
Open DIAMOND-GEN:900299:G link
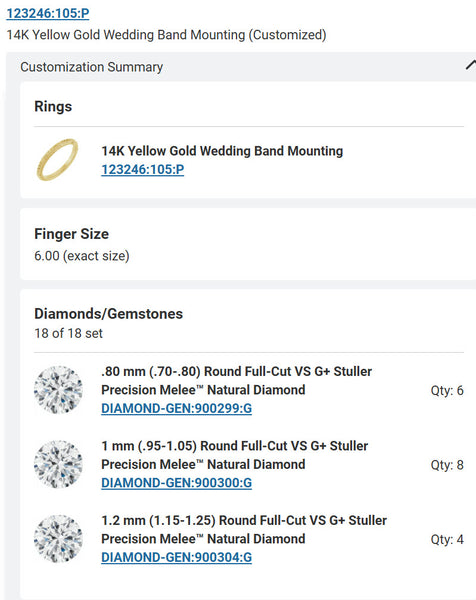(x=176, y=408)
